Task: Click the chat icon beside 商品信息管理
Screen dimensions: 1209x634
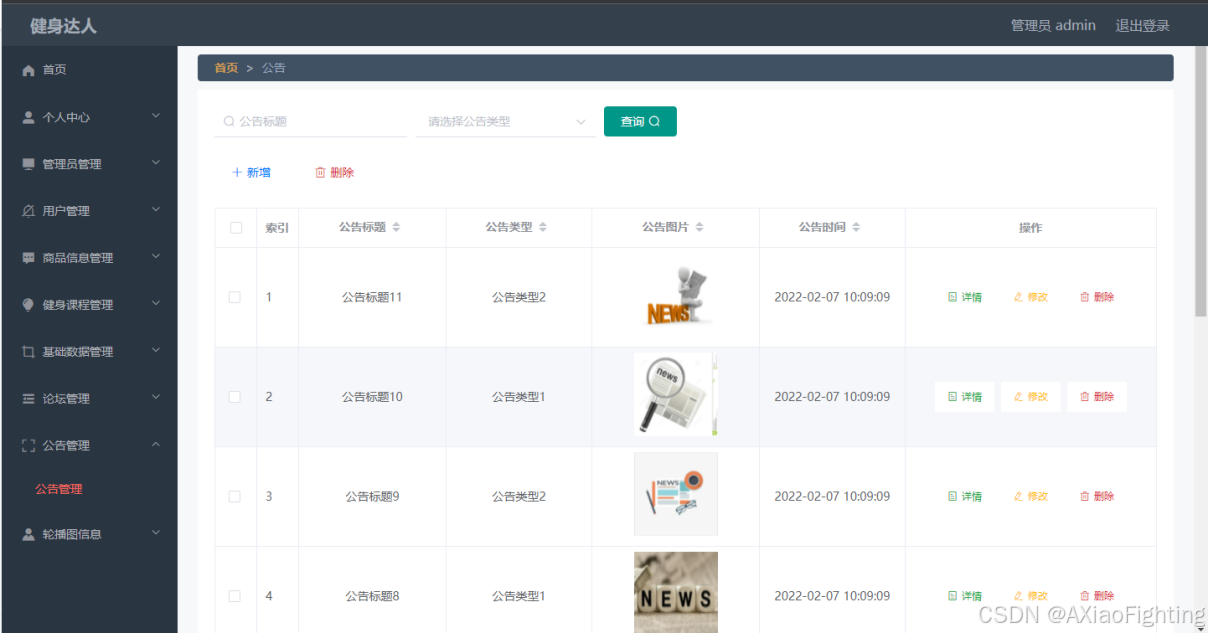Action: pos(28,258)
